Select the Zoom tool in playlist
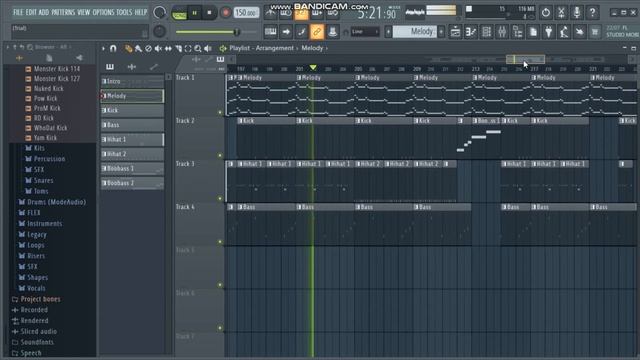 (x=198, y=49)
